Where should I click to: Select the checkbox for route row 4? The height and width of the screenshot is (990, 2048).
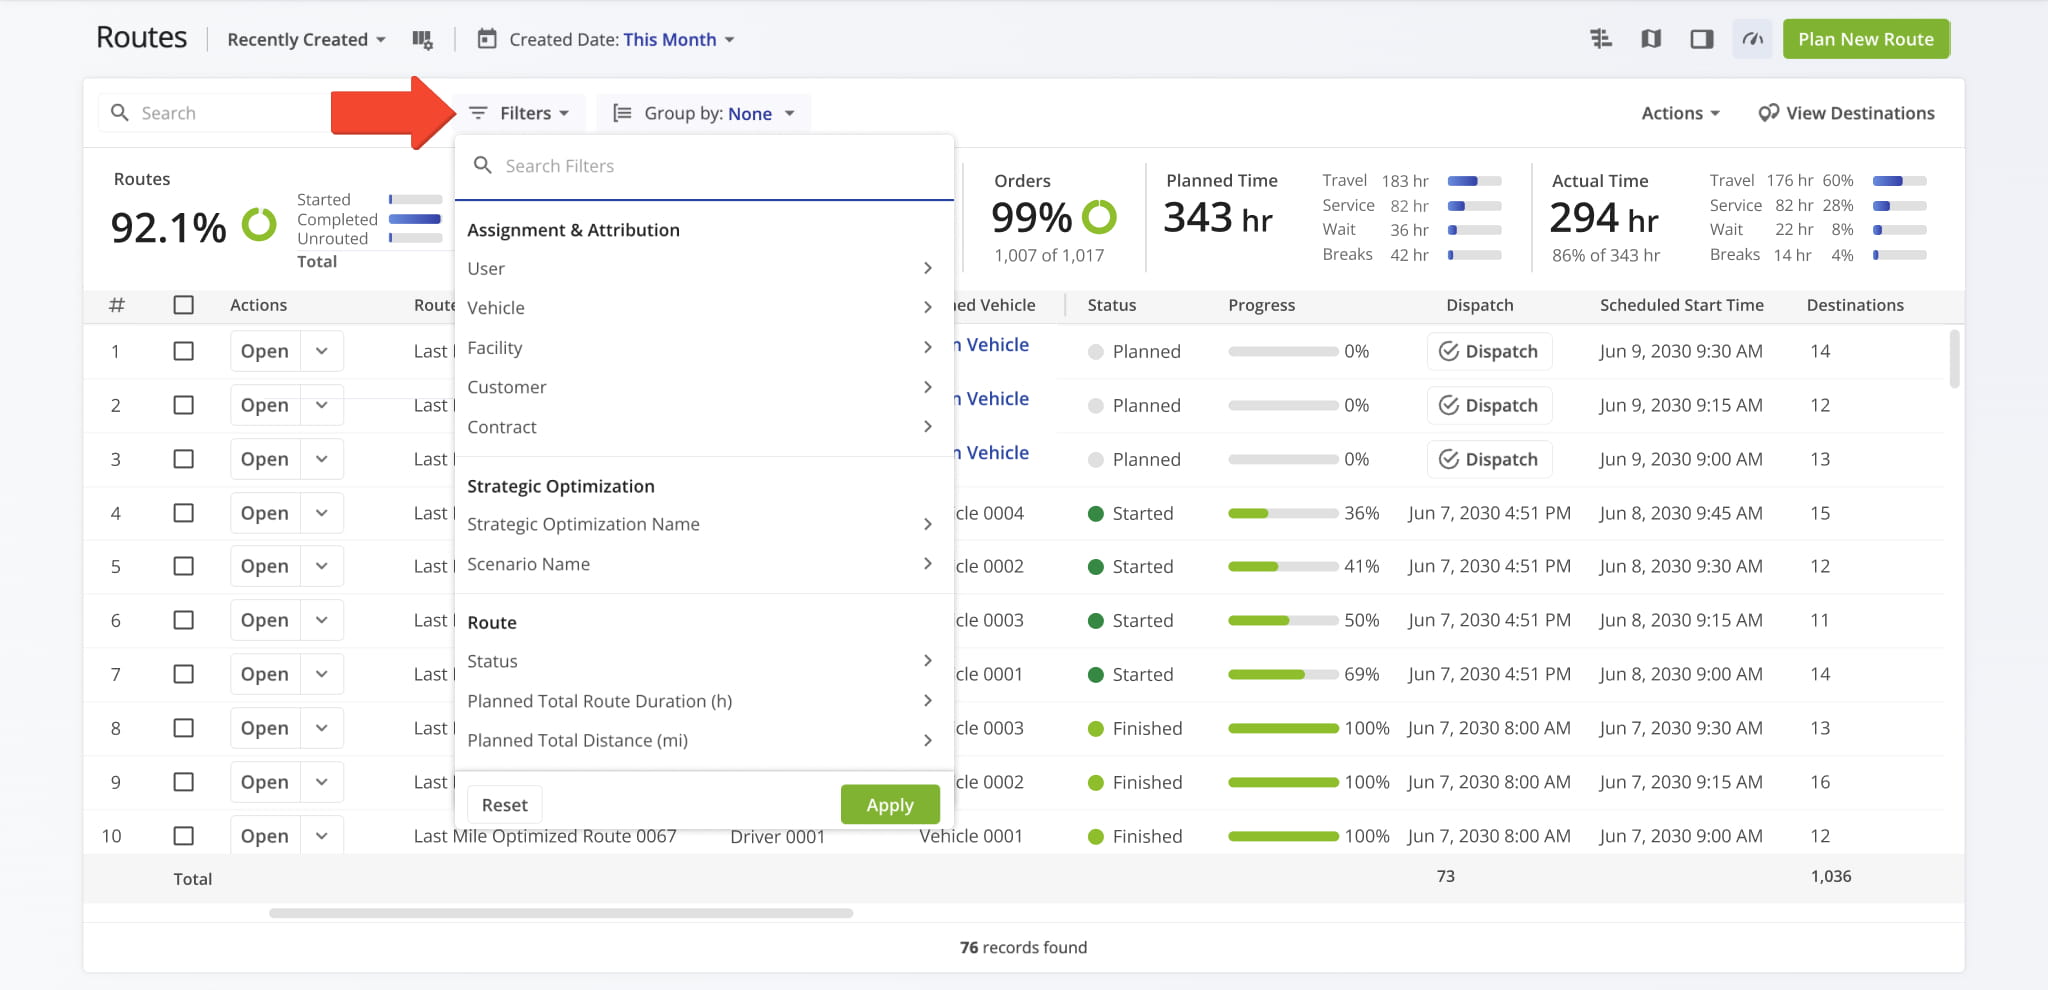(x=183, y=513)
